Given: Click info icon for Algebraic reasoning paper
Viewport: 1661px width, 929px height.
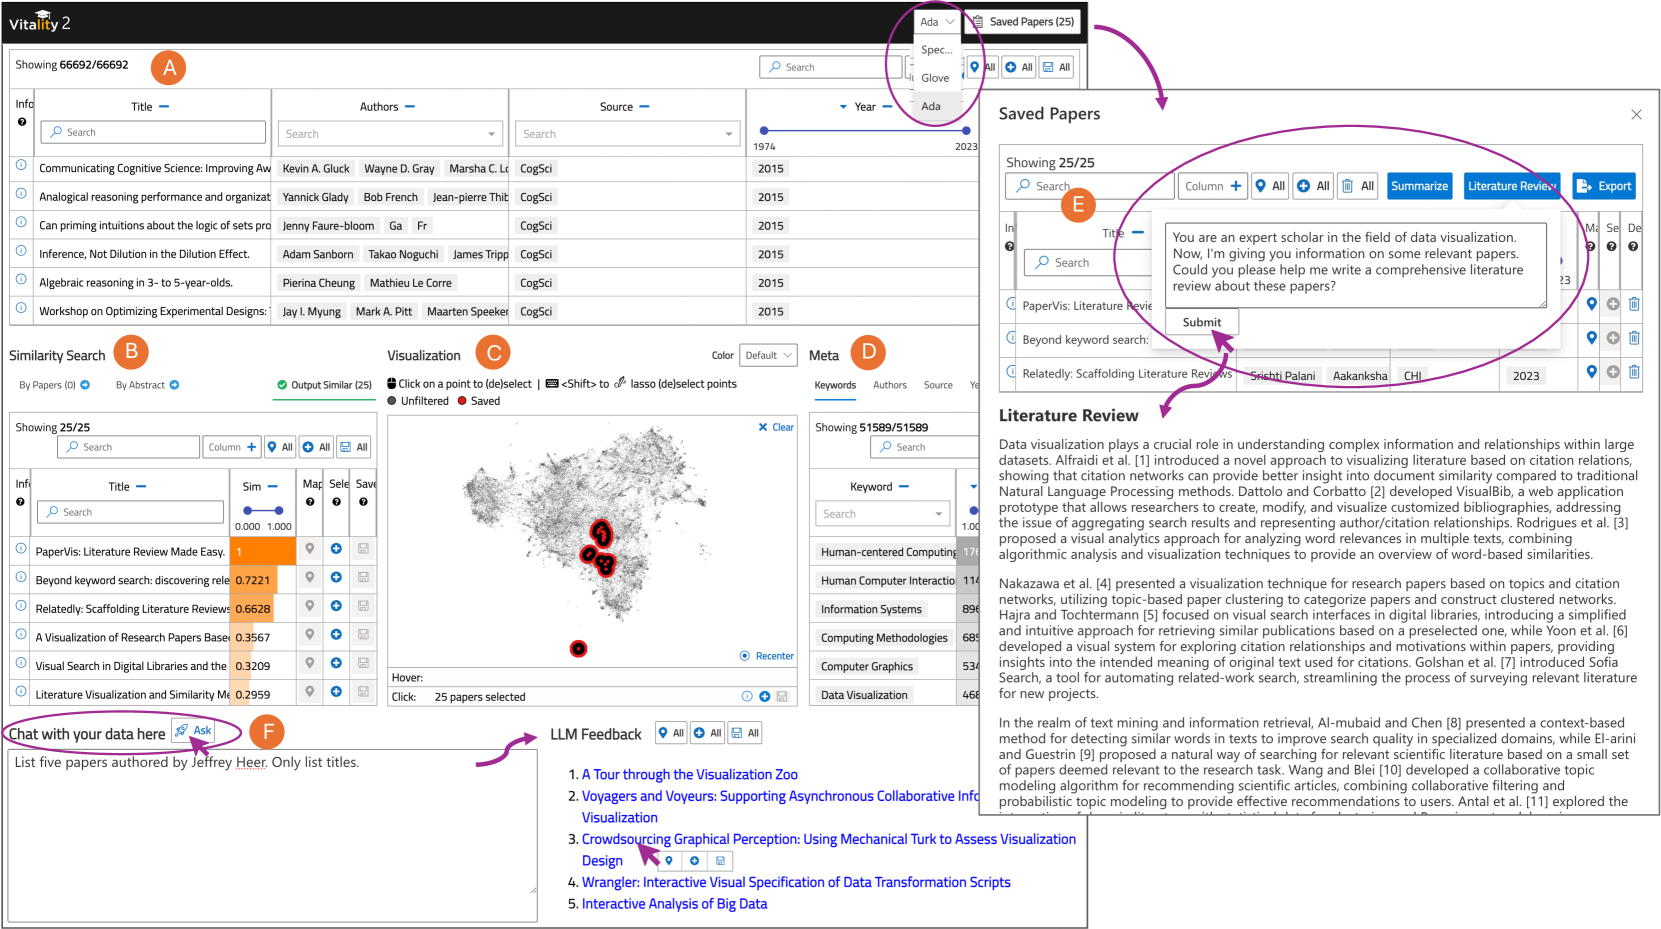Looking at the screenshot, I should 21,282.
